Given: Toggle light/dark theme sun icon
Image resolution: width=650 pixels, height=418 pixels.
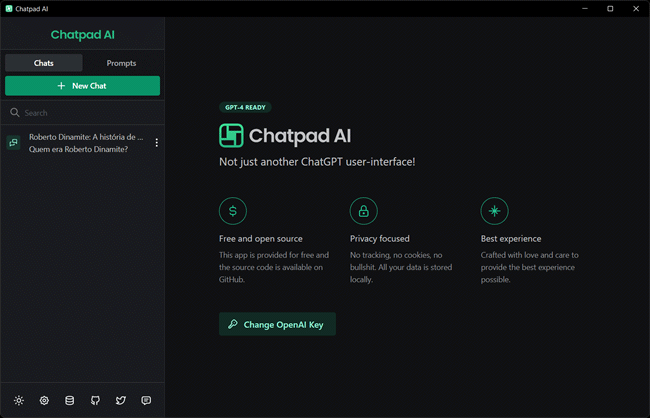Looking at the screenshot, I should pyautogui.click(x=19, y=400).
